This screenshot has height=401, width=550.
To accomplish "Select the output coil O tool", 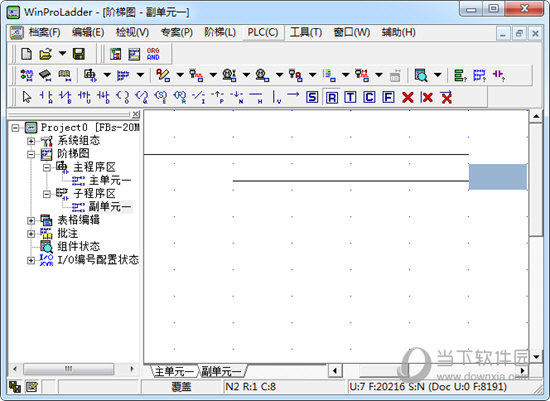I will tap(122, 96).
